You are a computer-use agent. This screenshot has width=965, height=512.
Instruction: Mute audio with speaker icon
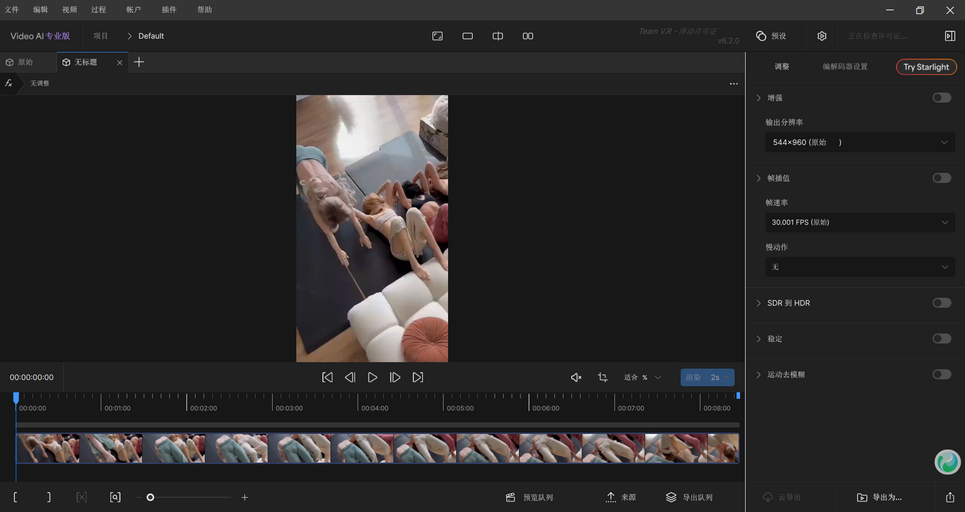click(576, 377)
